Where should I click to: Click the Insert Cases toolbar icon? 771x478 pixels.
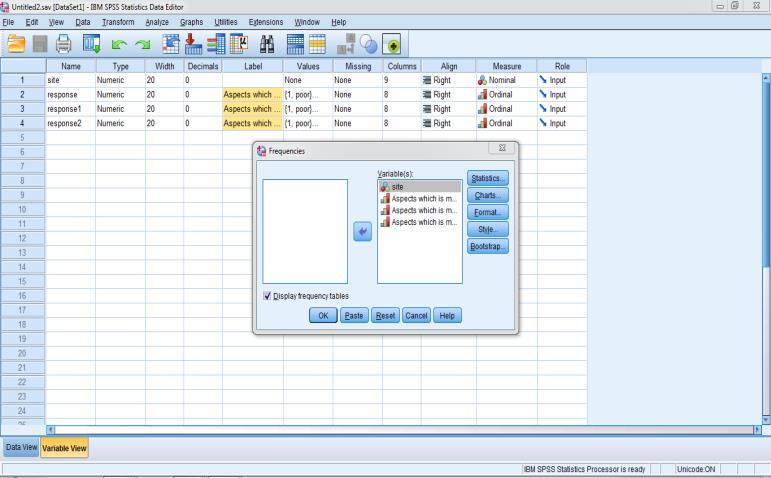tap(295, 44)
